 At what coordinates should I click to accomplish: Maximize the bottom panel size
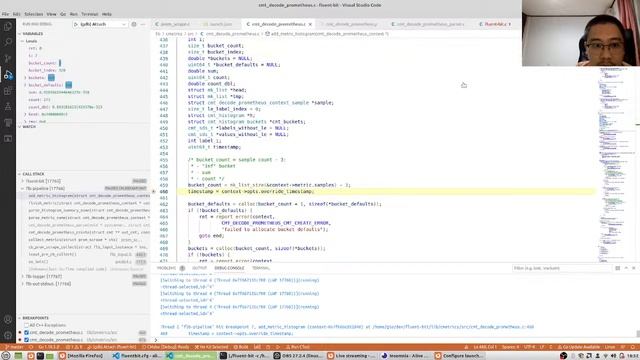626,268
